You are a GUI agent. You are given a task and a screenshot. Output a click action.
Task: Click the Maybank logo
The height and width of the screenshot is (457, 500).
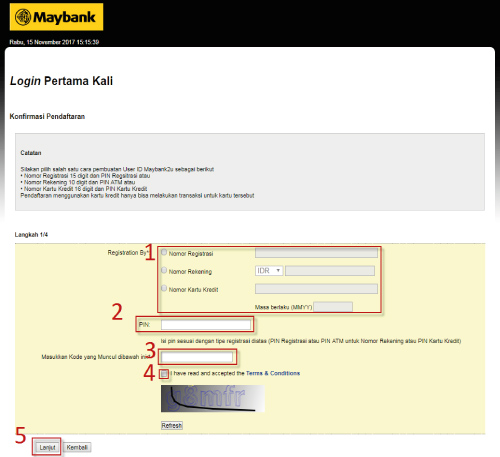click(56, 17)
